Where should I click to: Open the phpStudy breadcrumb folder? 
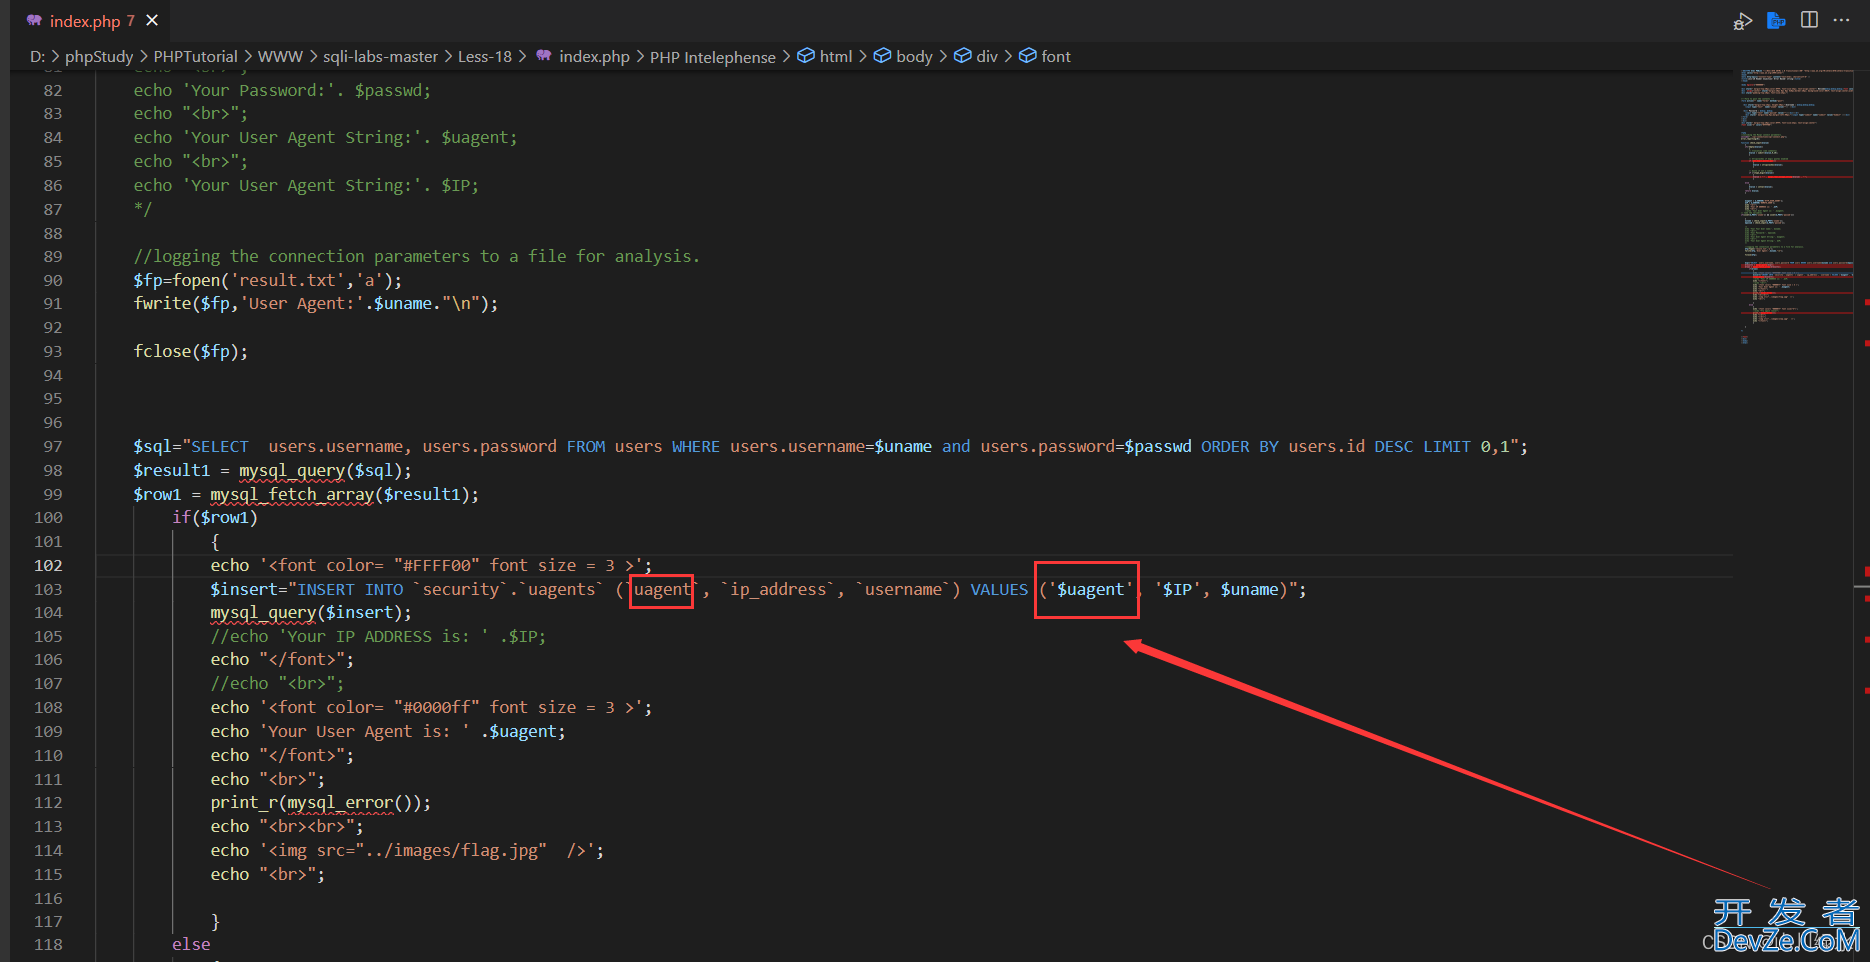pyautogui.click(x=99, y=57)
